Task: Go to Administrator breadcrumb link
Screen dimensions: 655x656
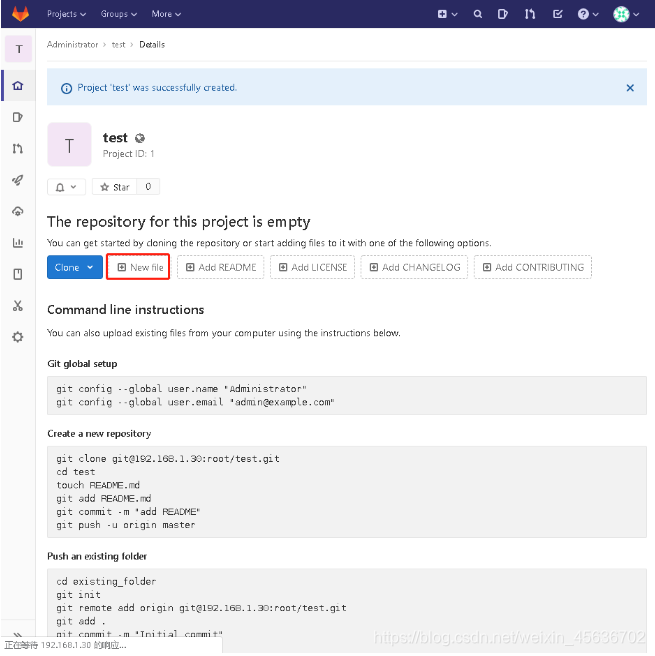Action: (x=72, y=44)
